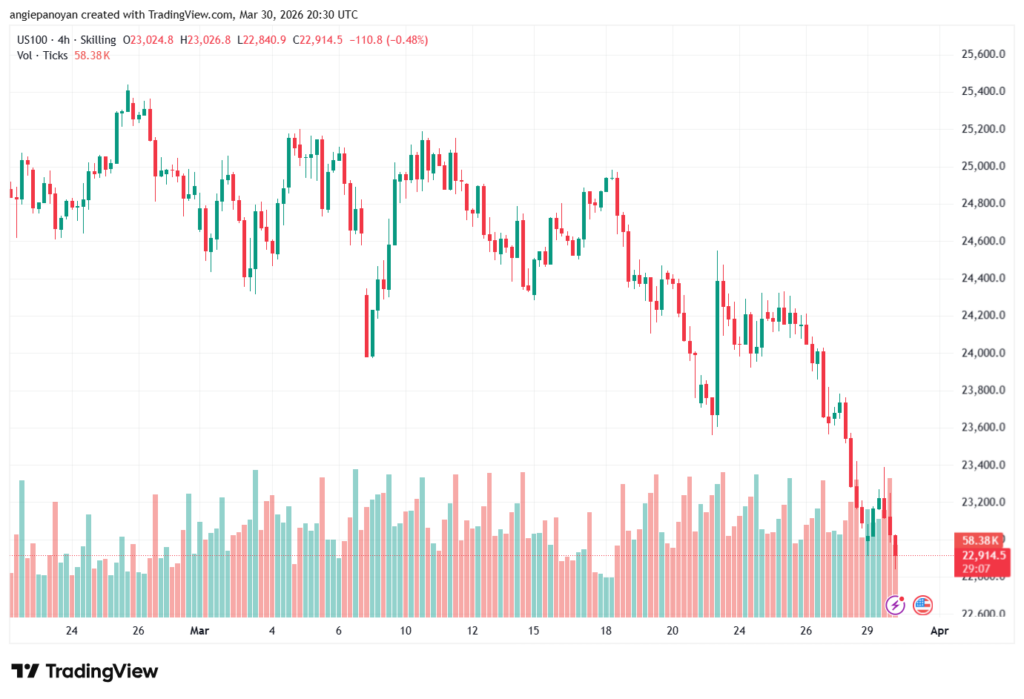Click the 58.38K volume value in legend
Image resolution: width=1024 pixels, height=699 pixels.
coord(91,55)
